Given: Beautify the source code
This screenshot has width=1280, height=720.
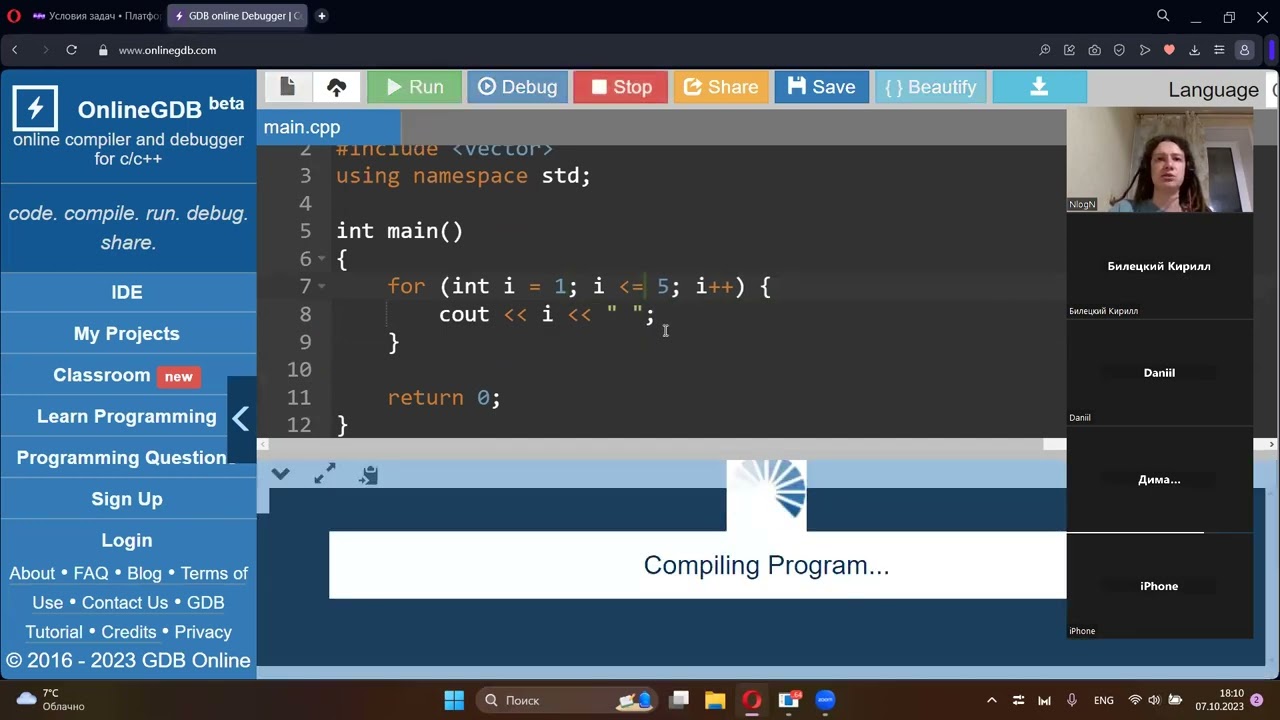Looking at the screenshot, I should (930, 87).
